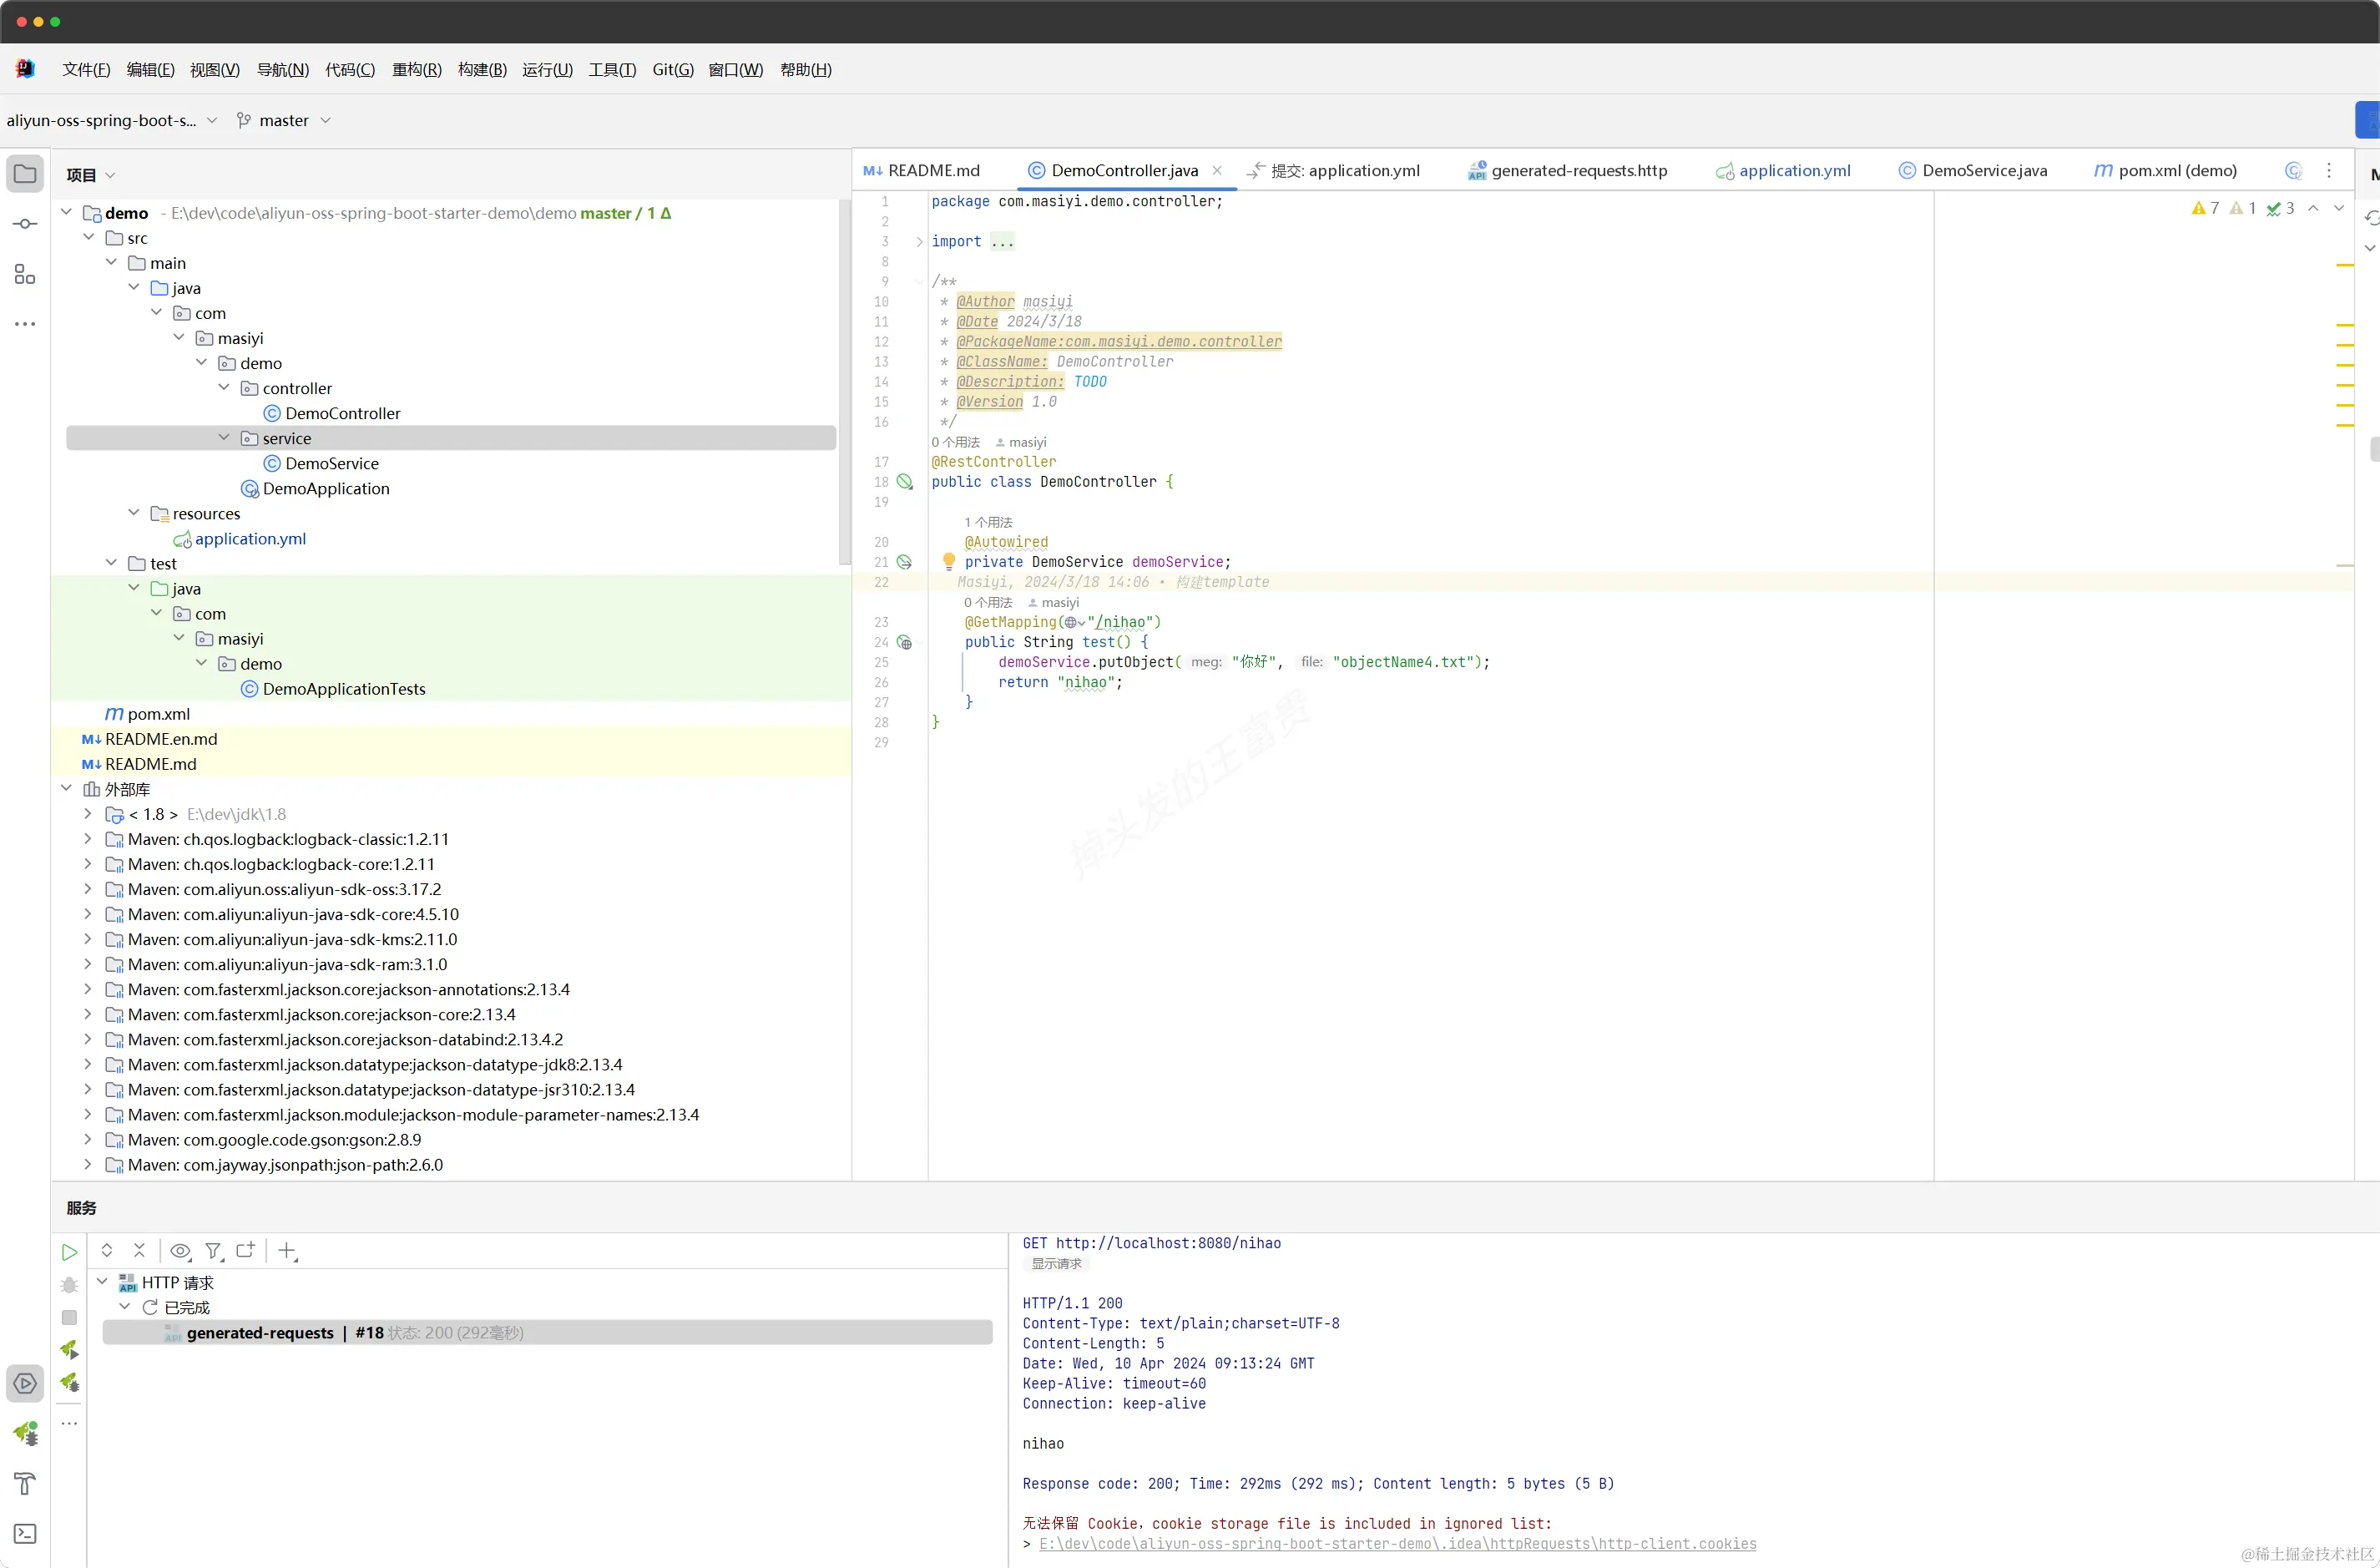Expand Maven aliyun-sdk-oss 3.17.2 library

(x=88, y=889)
